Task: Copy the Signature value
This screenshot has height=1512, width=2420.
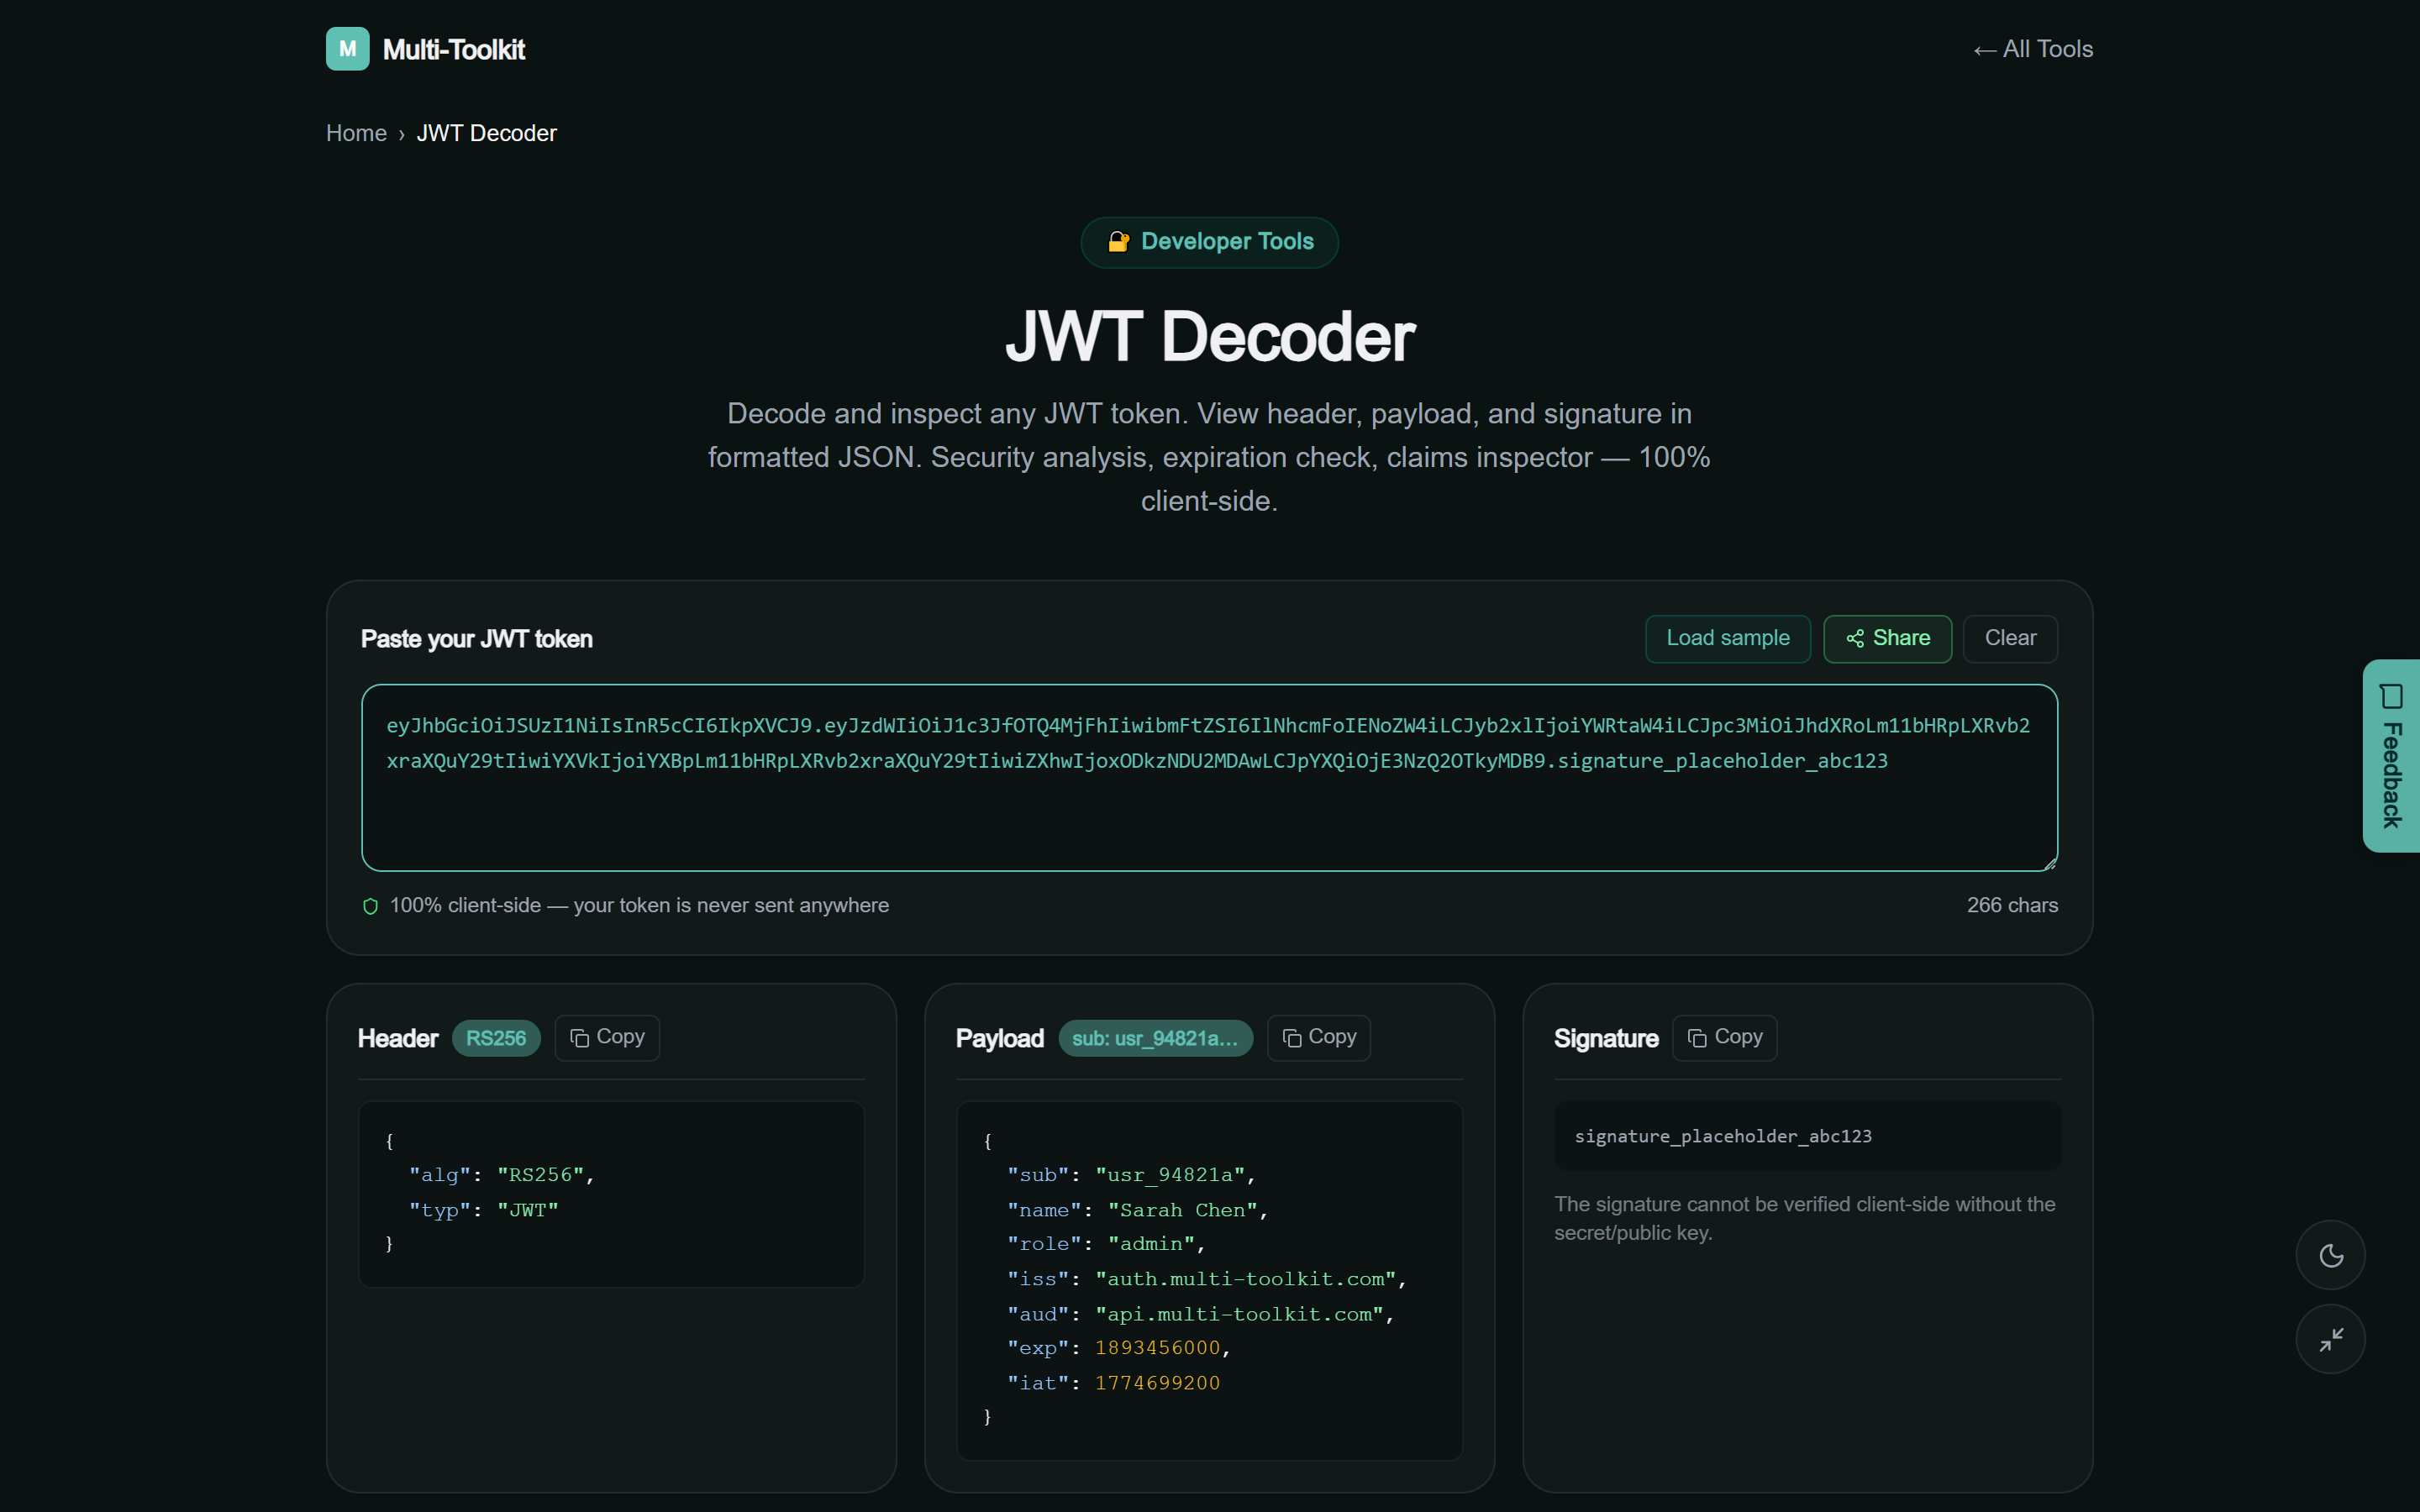Action: pyautogui.click(x=1725, y=1037)
